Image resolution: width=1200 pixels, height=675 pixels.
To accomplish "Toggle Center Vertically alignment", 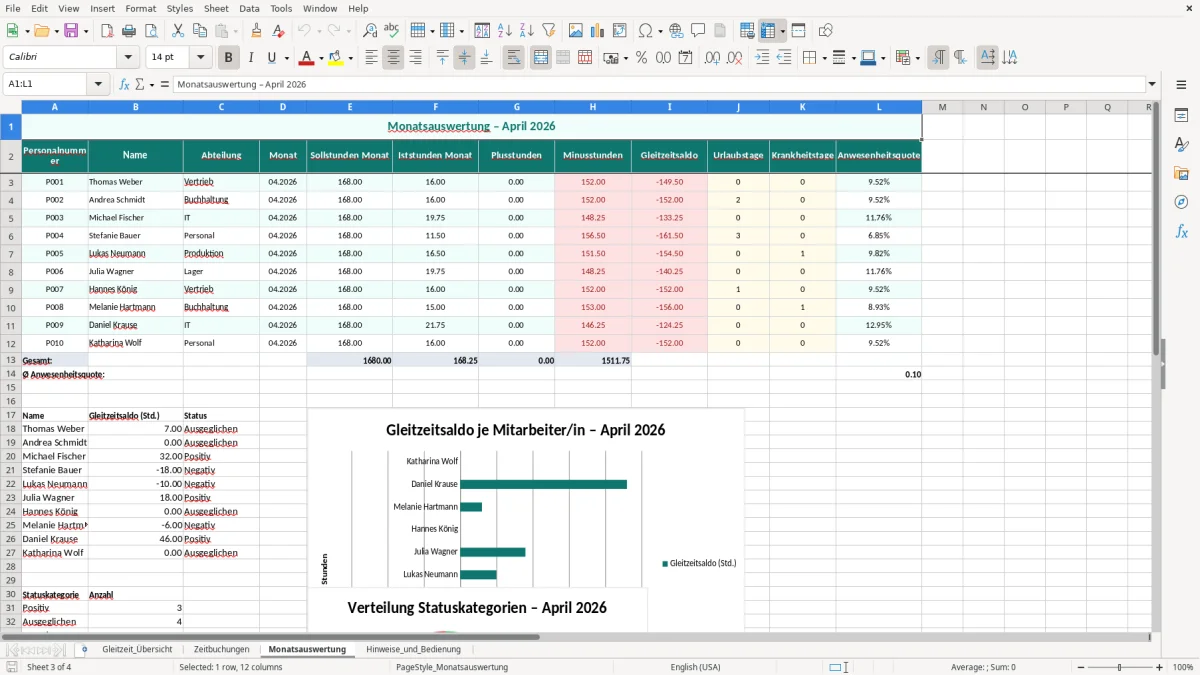I will click(x=464, y=58).
